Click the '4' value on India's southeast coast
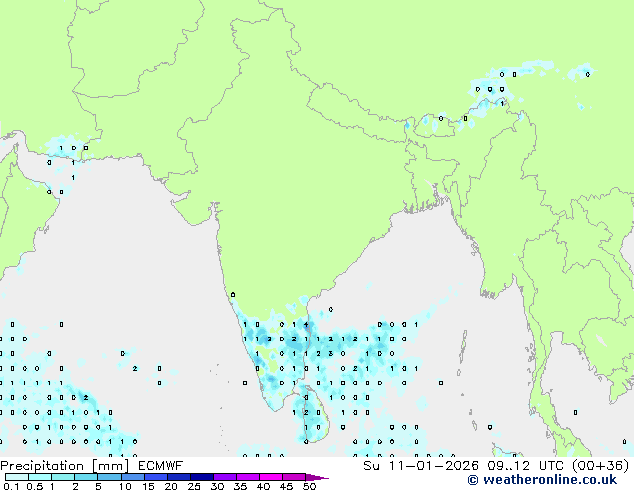This screenshot has height=490, width=634. pos(306,324)
